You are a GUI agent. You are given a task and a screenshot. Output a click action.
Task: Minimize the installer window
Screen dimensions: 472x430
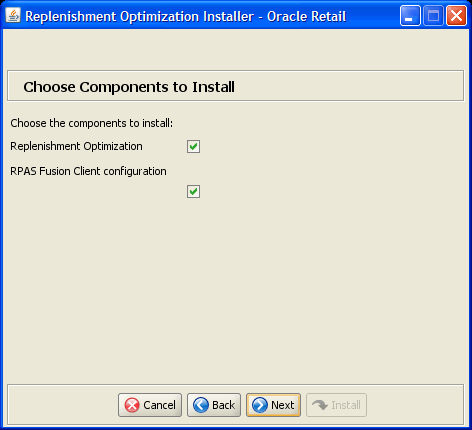click(410, 16)
